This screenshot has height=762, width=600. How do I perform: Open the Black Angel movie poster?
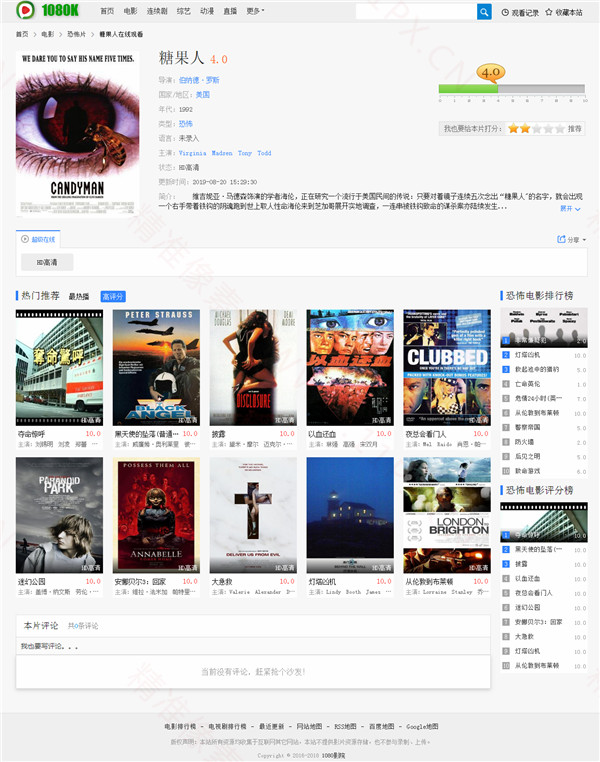[156, 367]
